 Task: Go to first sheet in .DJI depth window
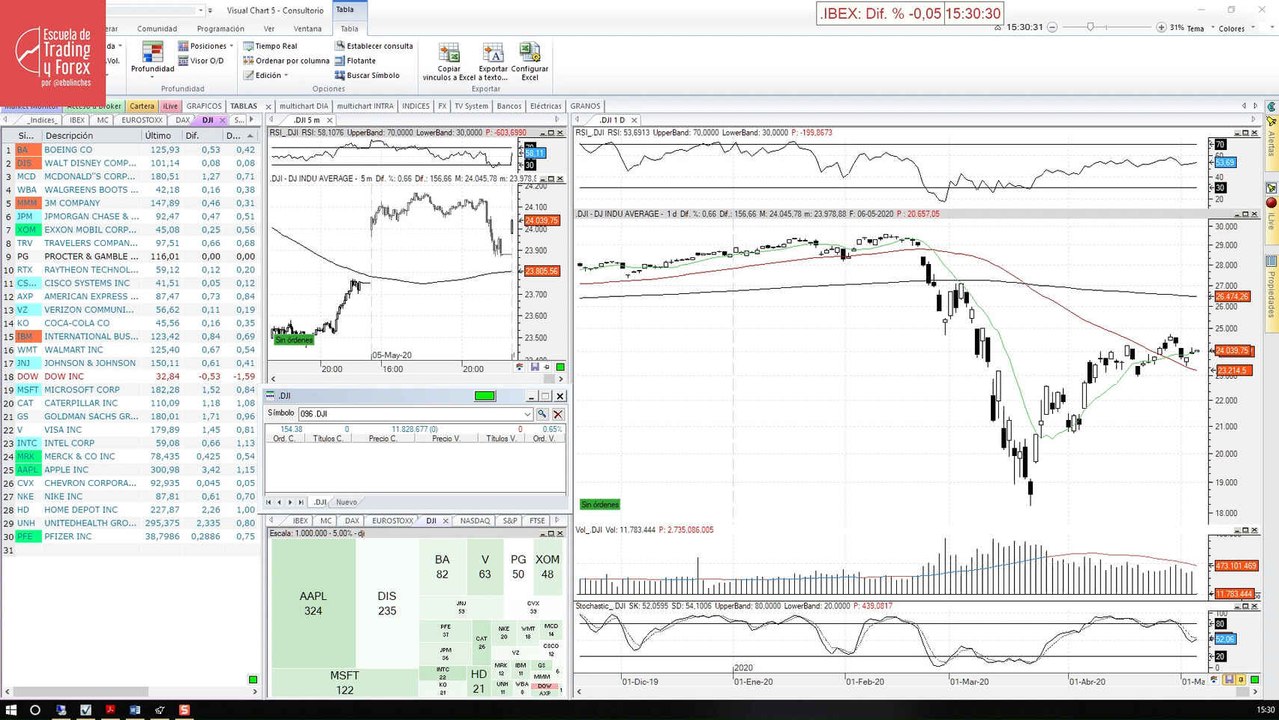click(270, 502)
